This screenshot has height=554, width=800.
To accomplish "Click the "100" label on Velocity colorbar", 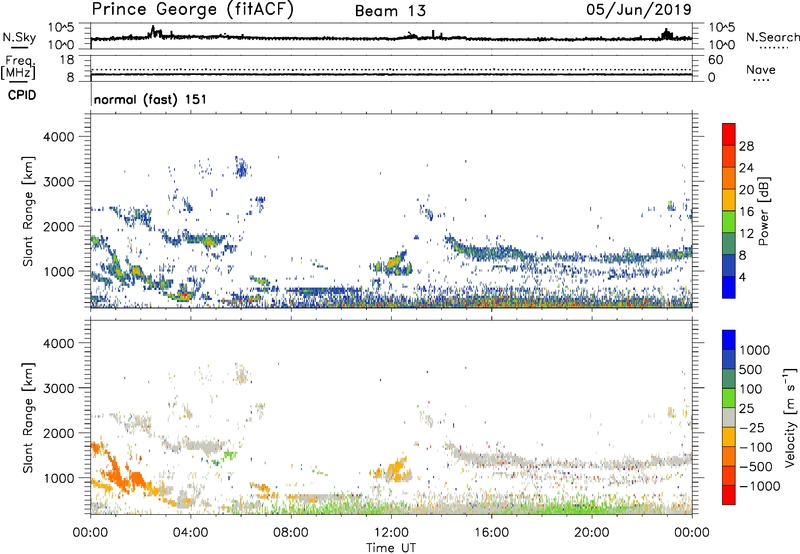I will coord(750,389).
